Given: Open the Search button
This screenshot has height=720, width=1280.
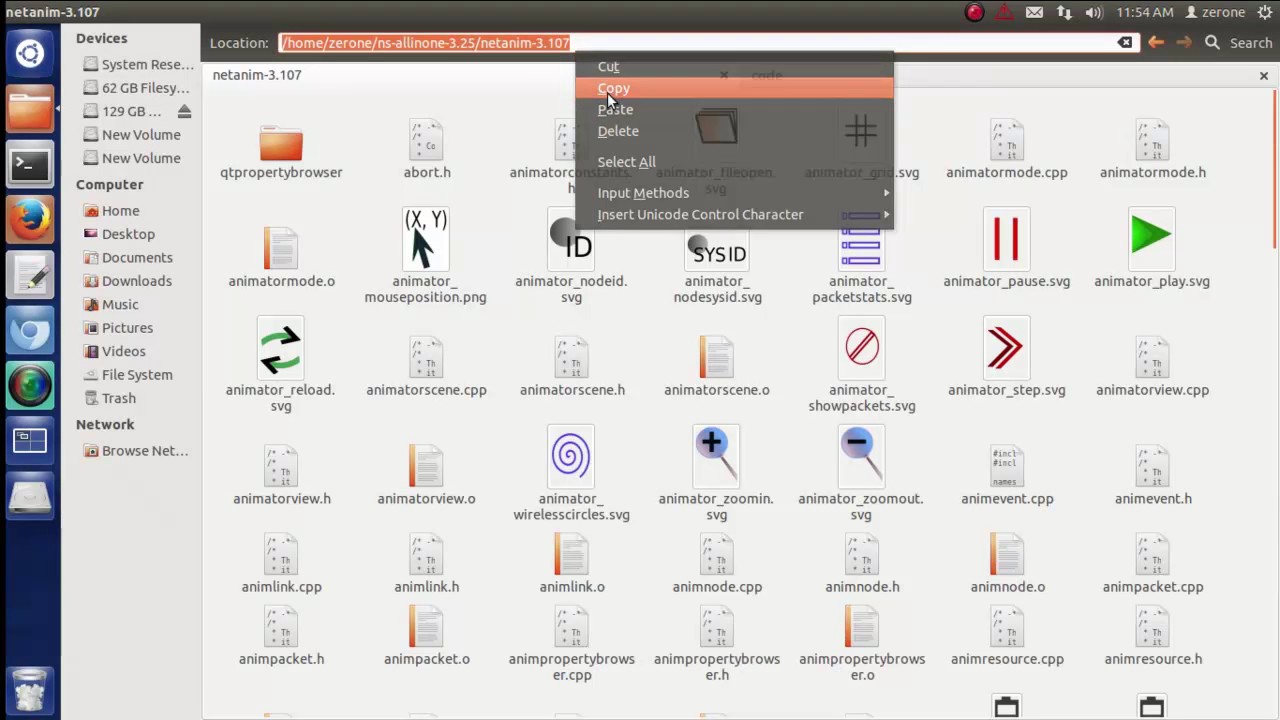Looking at the screenshot, I should point(1239,43).
